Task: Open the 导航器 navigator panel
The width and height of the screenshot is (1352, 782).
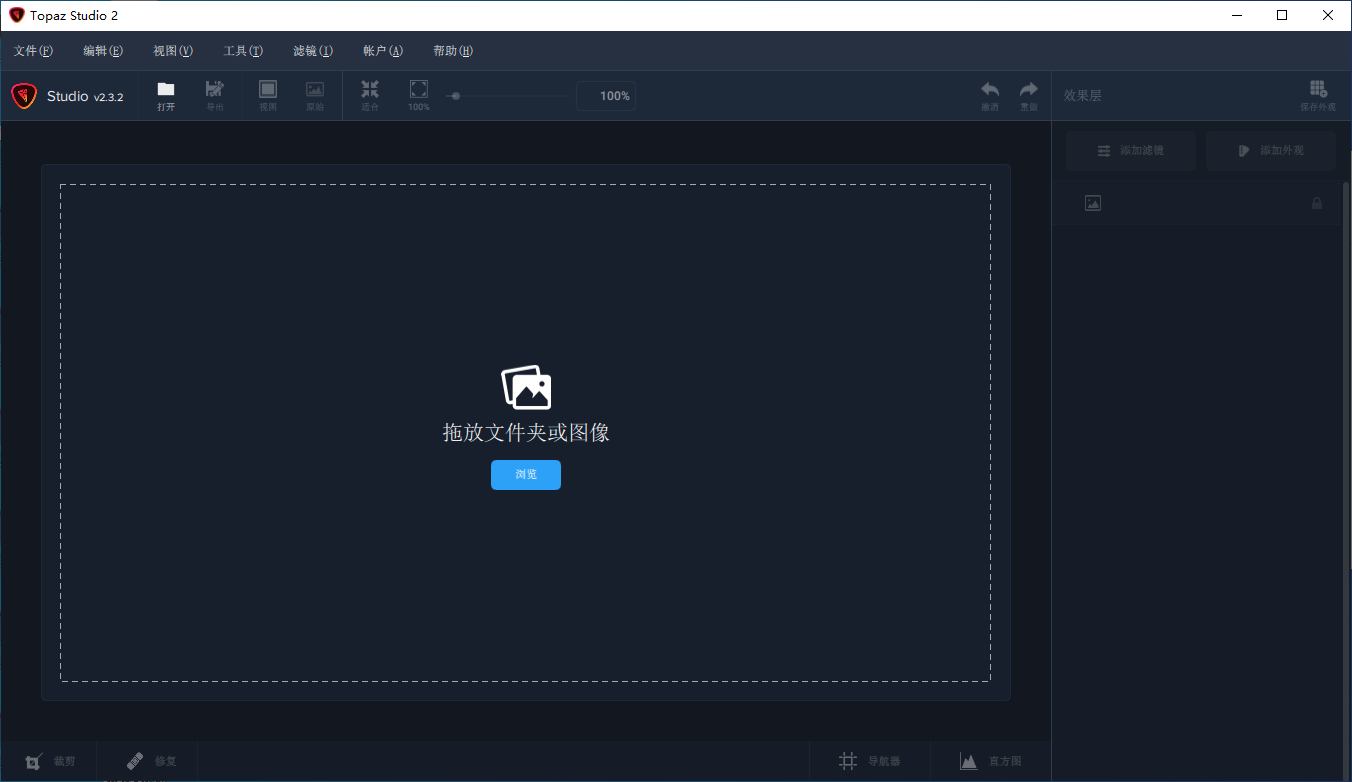Action: coord(870,761)
